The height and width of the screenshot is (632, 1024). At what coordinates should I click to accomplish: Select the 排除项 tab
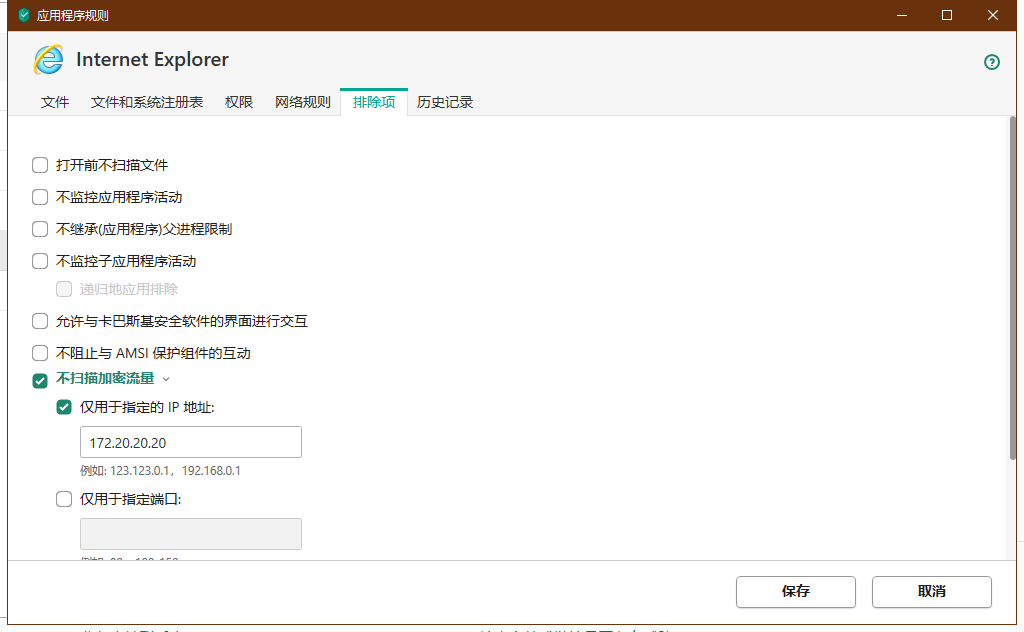click(x=374, y=102)
